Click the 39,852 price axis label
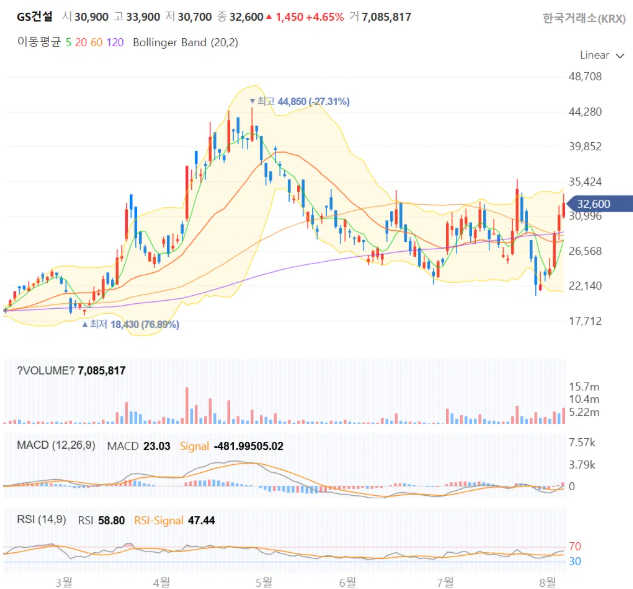This screenshot has width=633, height=589. point(585,146)
